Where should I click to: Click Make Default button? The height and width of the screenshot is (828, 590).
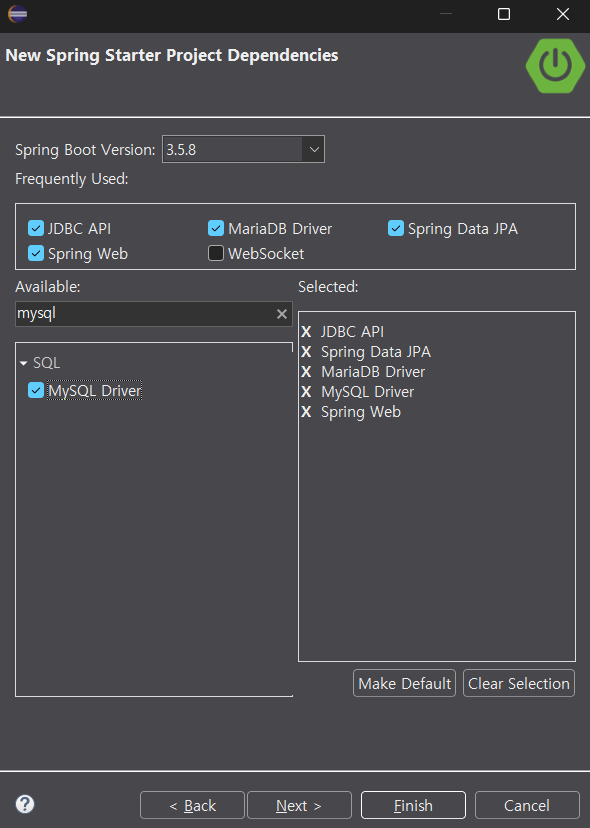pyautogui.click(x=404, y=683)
